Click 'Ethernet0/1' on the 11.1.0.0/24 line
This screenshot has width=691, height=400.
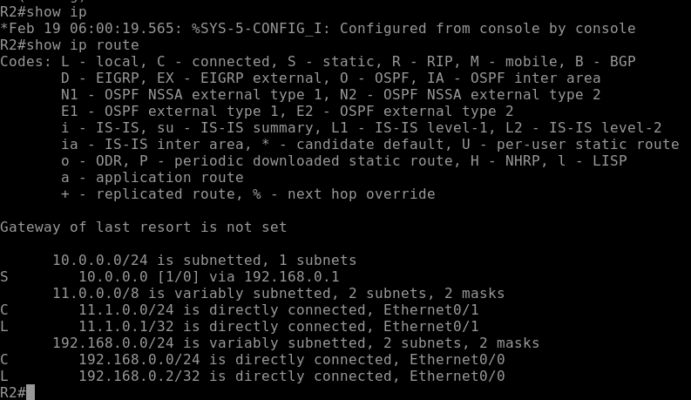point(431,310)
